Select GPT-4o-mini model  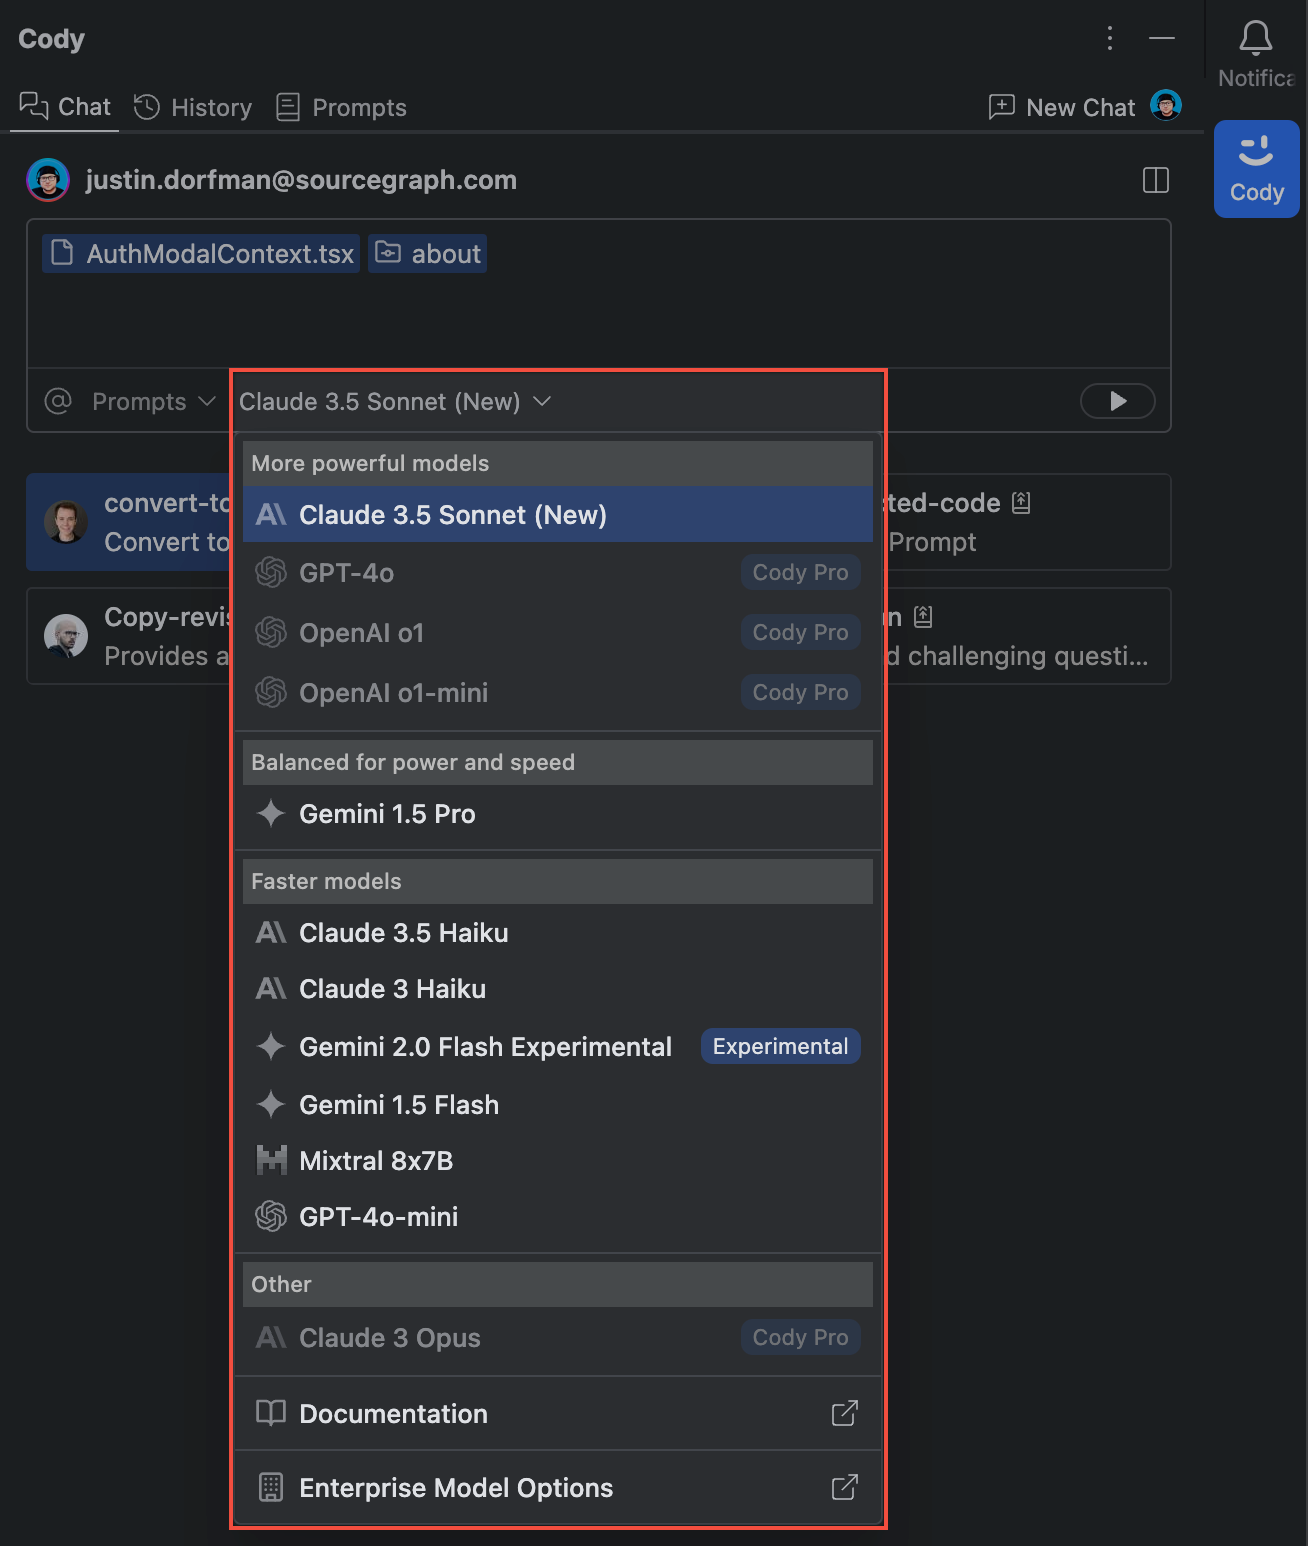558,1216
